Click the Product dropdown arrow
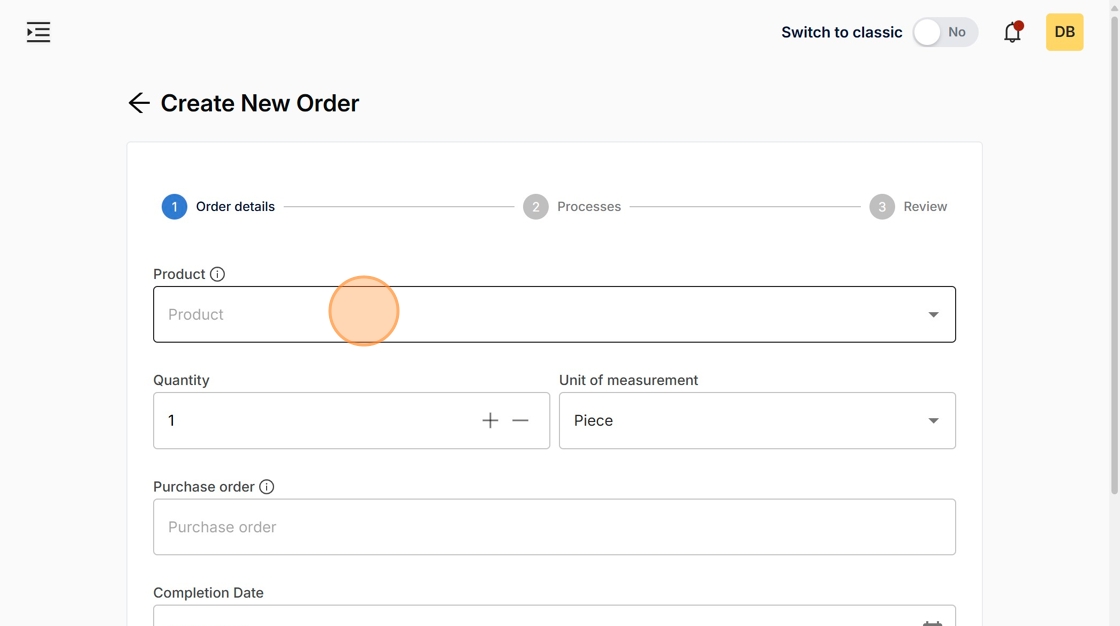 coord(933,314)
